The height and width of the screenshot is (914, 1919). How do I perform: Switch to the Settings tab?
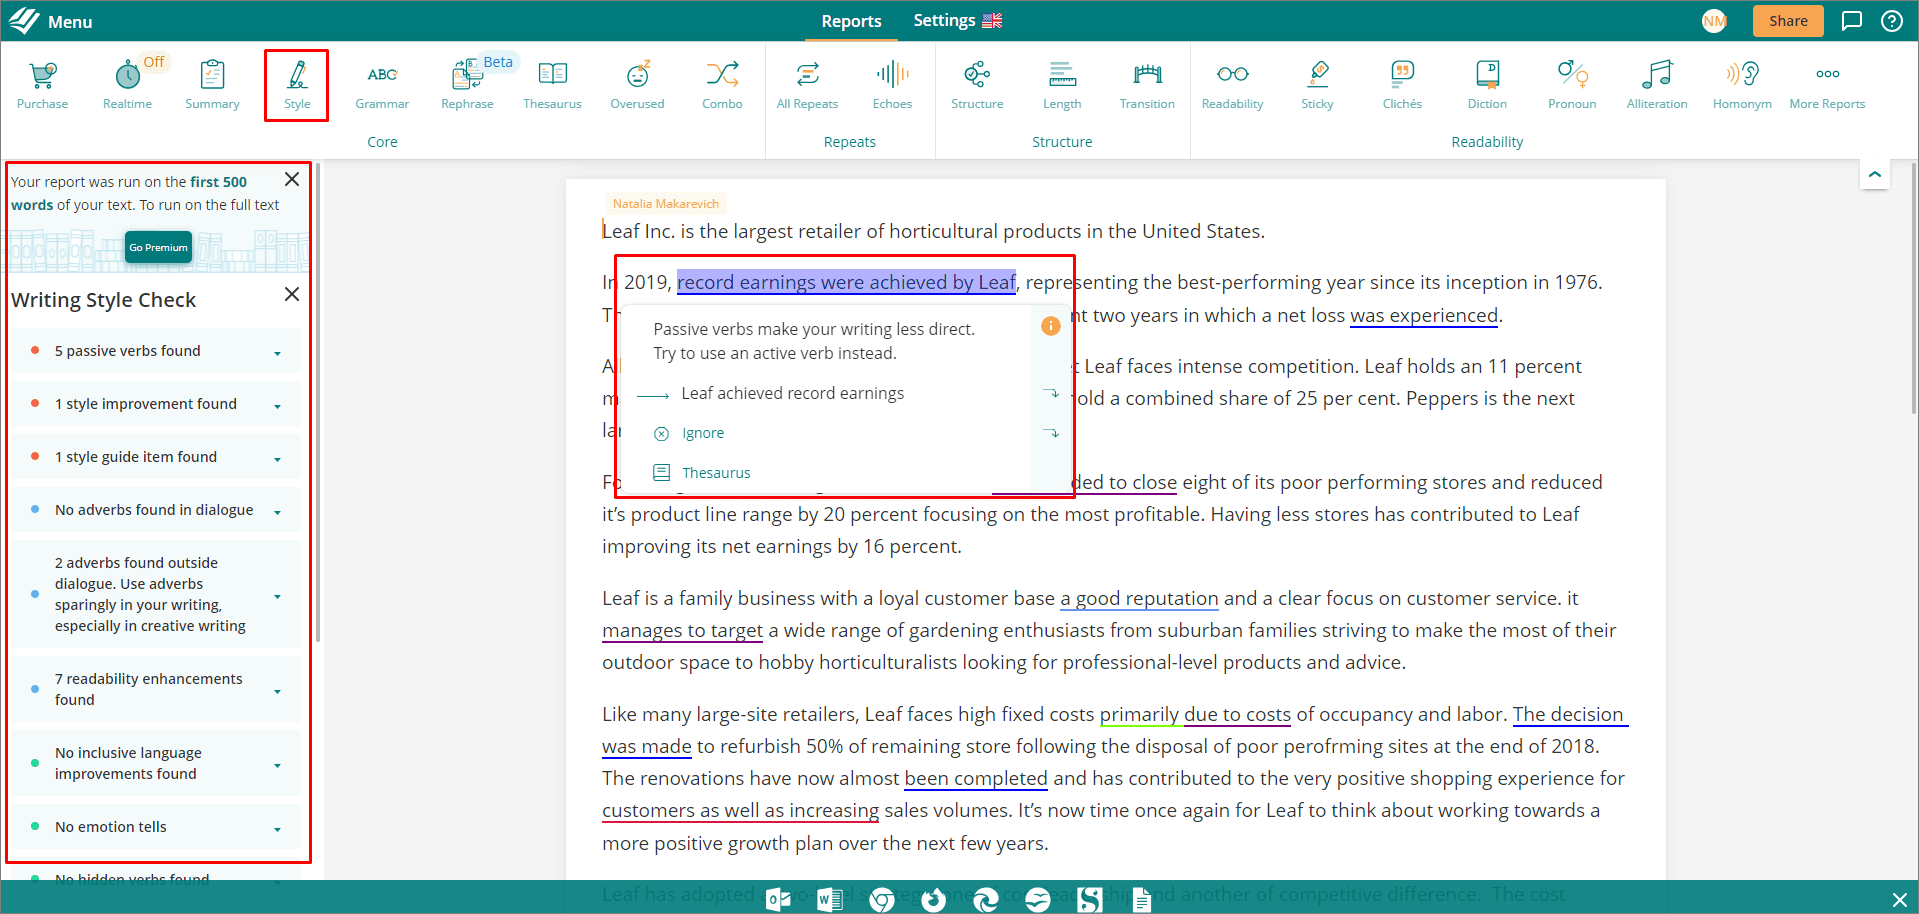click(x=945, y=20)
